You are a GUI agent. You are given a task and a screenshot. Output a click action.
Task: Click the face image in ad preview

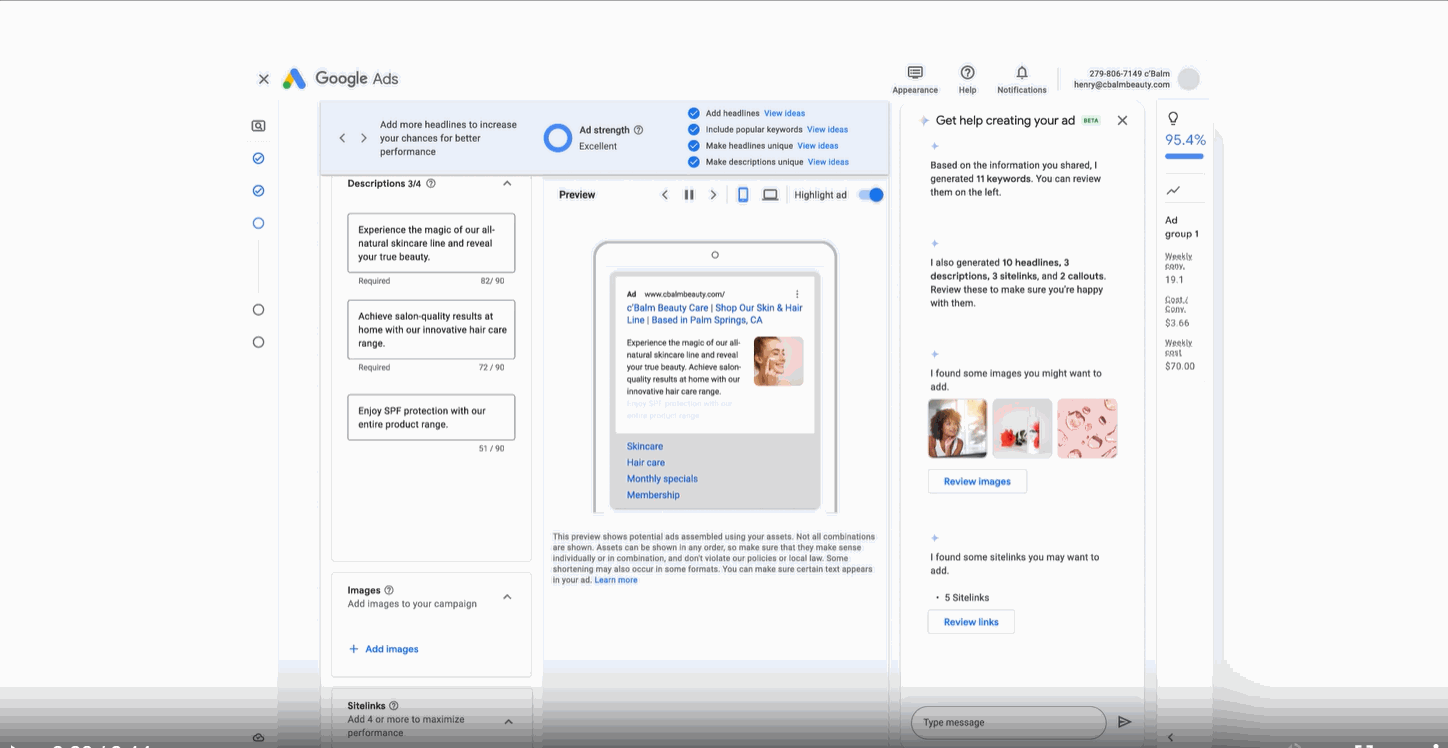[x=778, y=361]
